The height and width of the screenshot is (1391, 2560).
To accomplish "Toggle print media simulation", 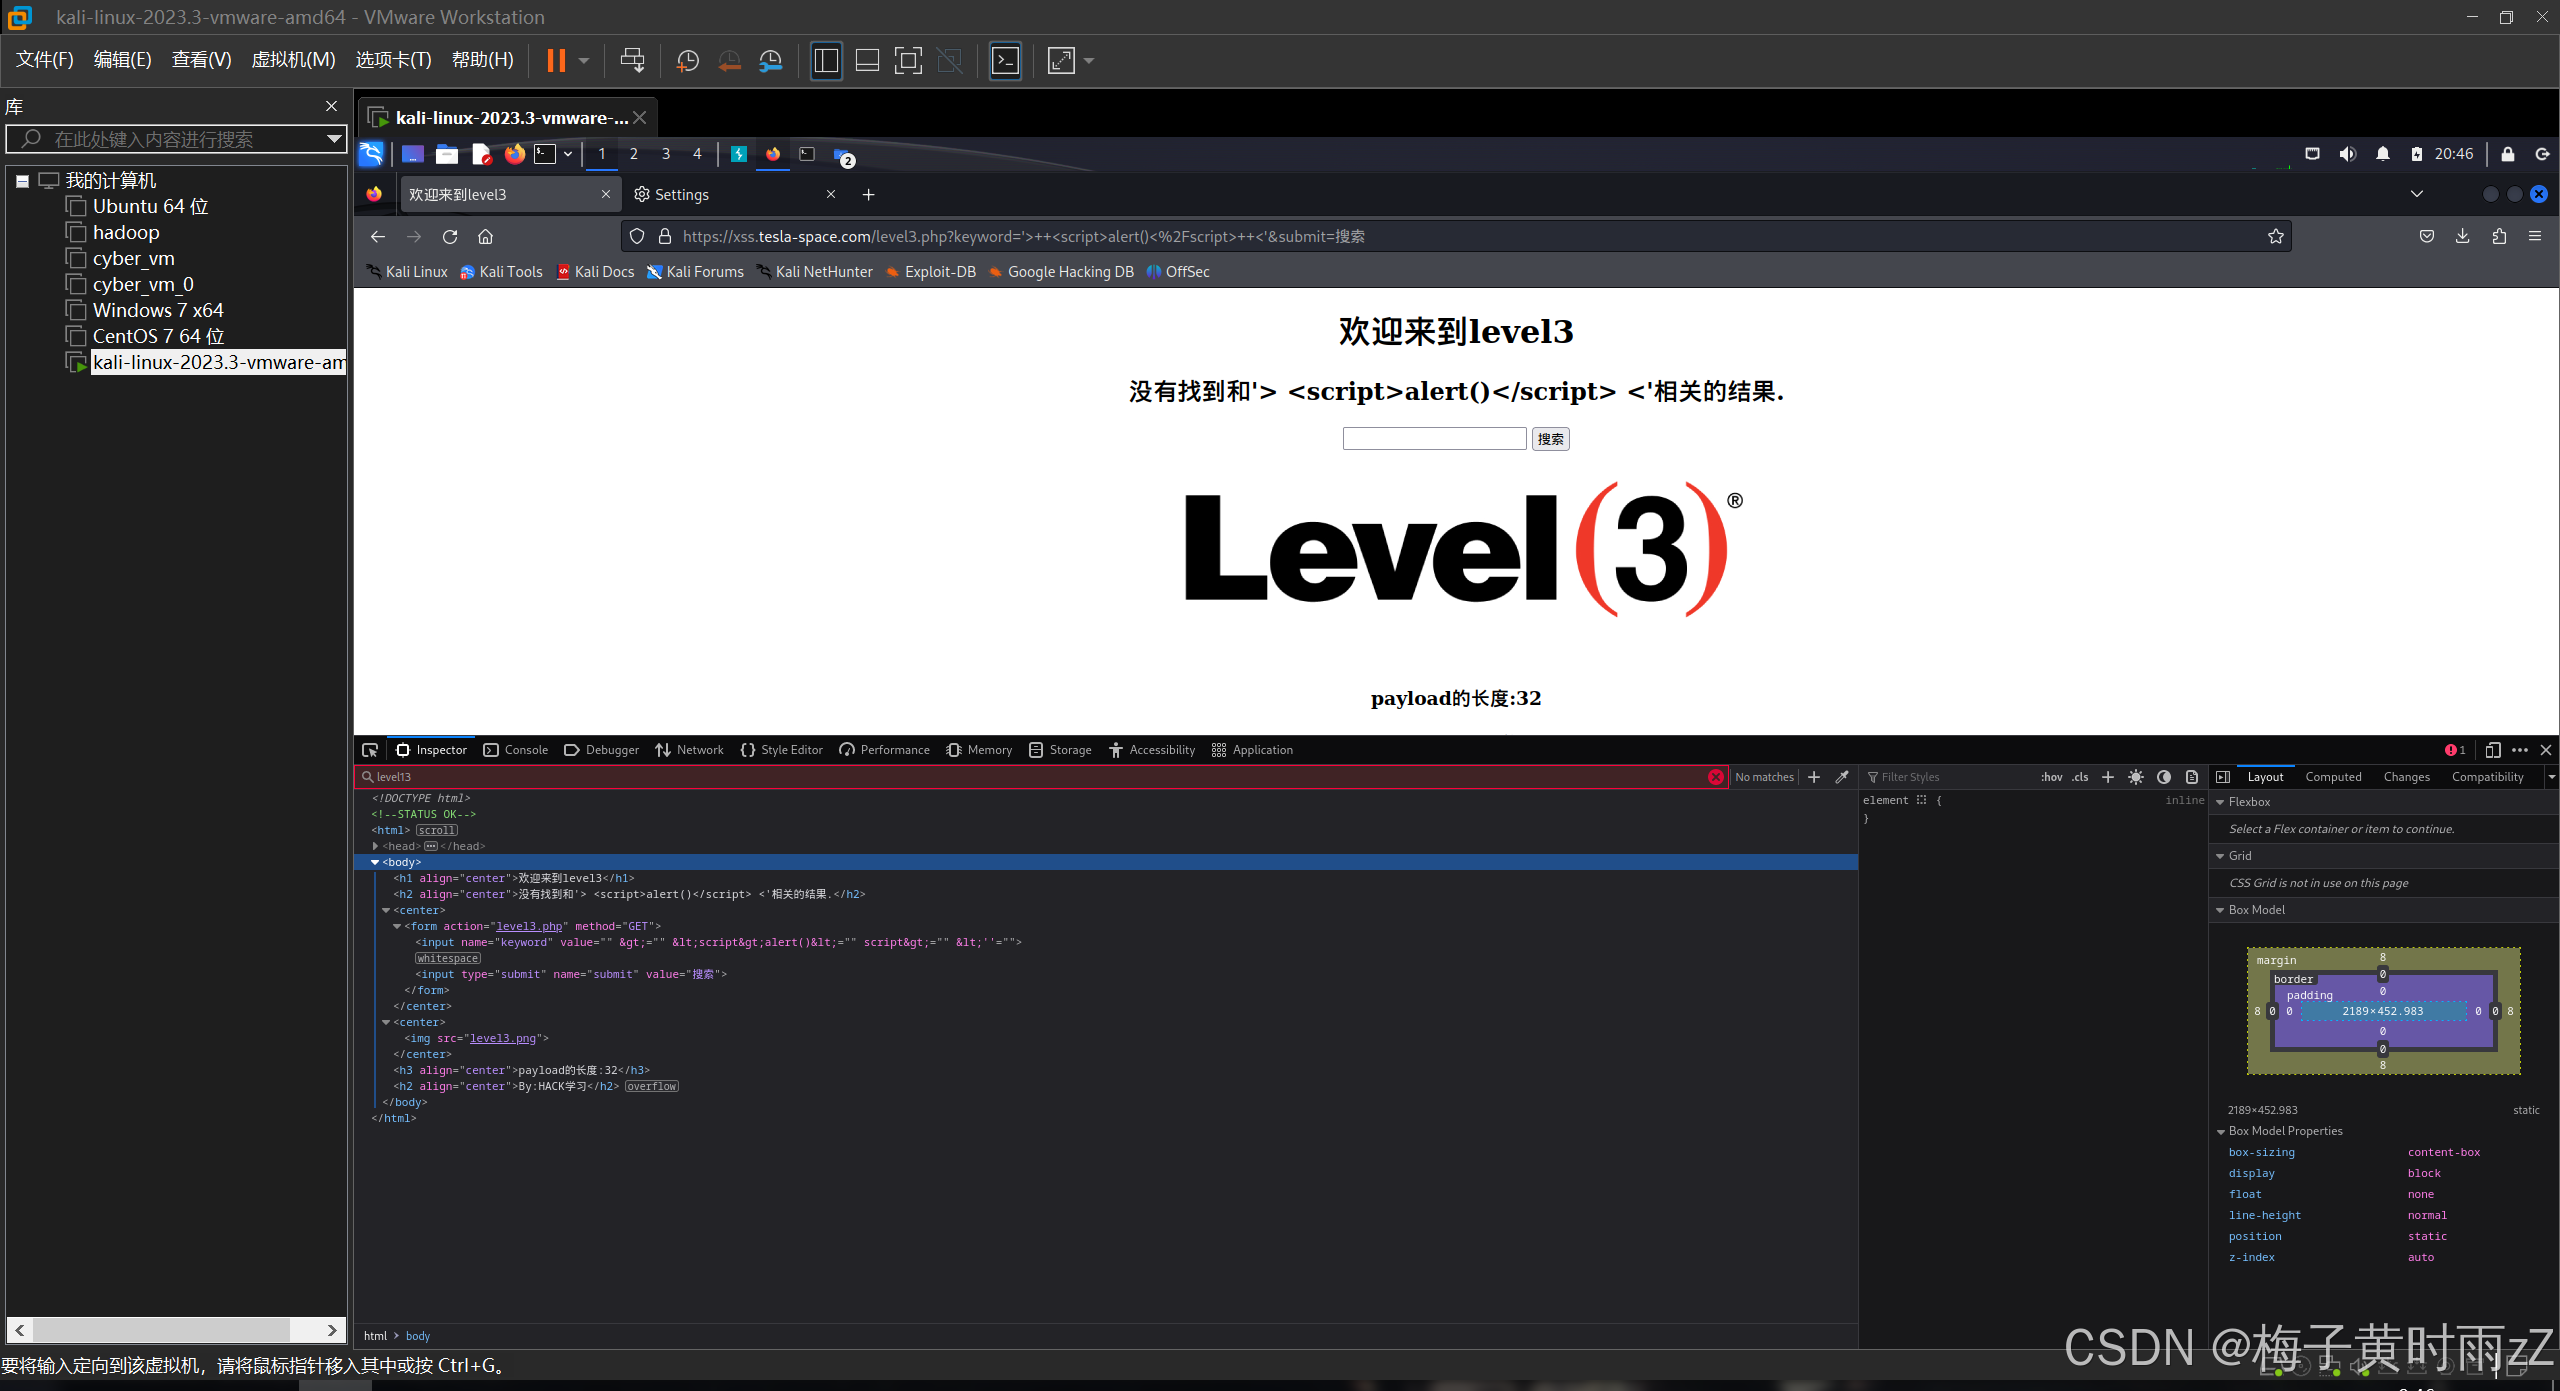I will click(x=2192, y=777).
